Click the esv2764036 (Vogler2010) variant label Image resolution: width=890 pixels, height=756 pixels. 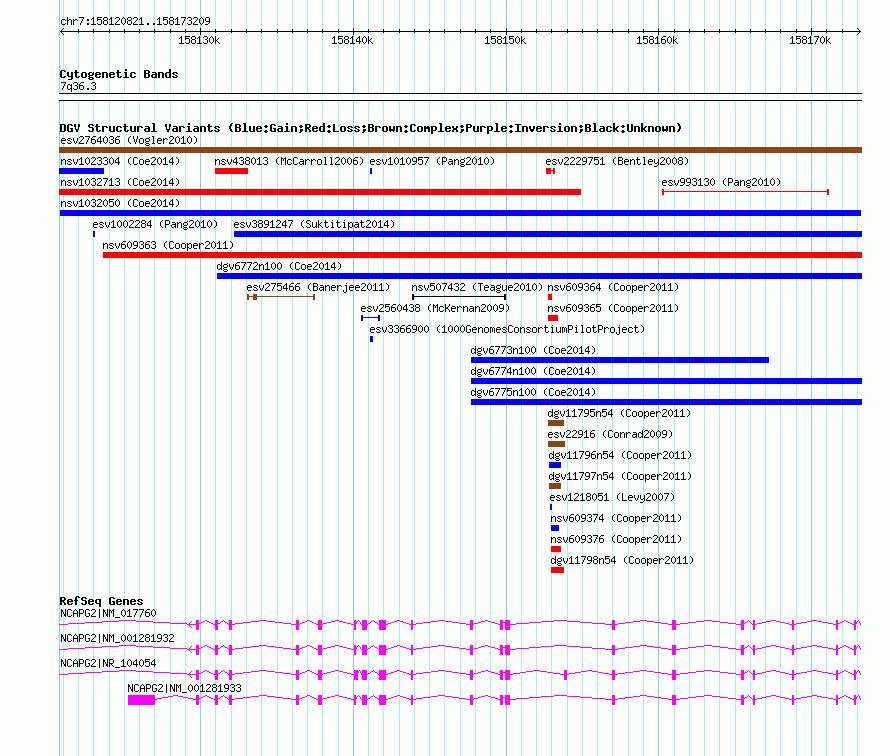[129, 140]
